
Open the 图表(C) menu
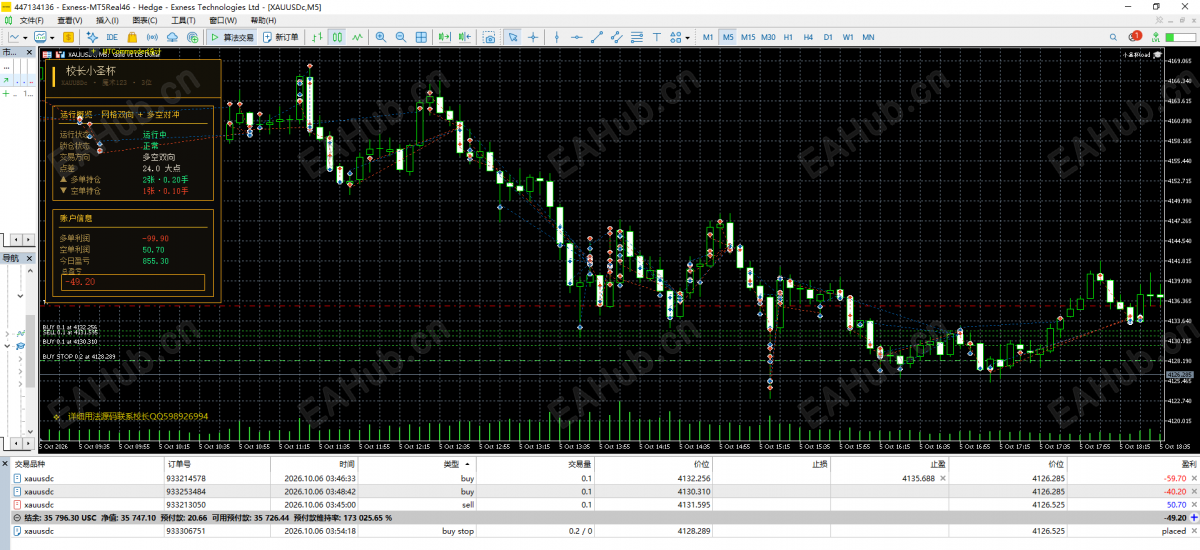pos(145,20)
